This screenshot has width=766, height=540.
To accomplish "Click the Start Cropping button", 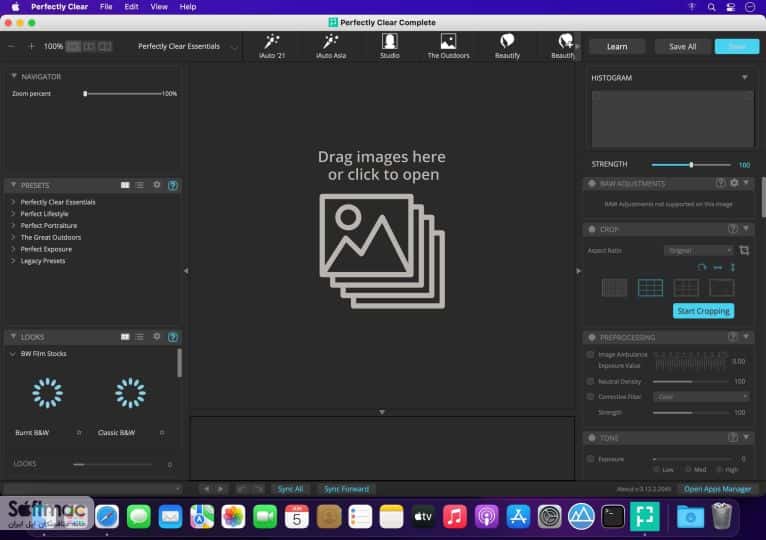I will (x=703, y=311).
